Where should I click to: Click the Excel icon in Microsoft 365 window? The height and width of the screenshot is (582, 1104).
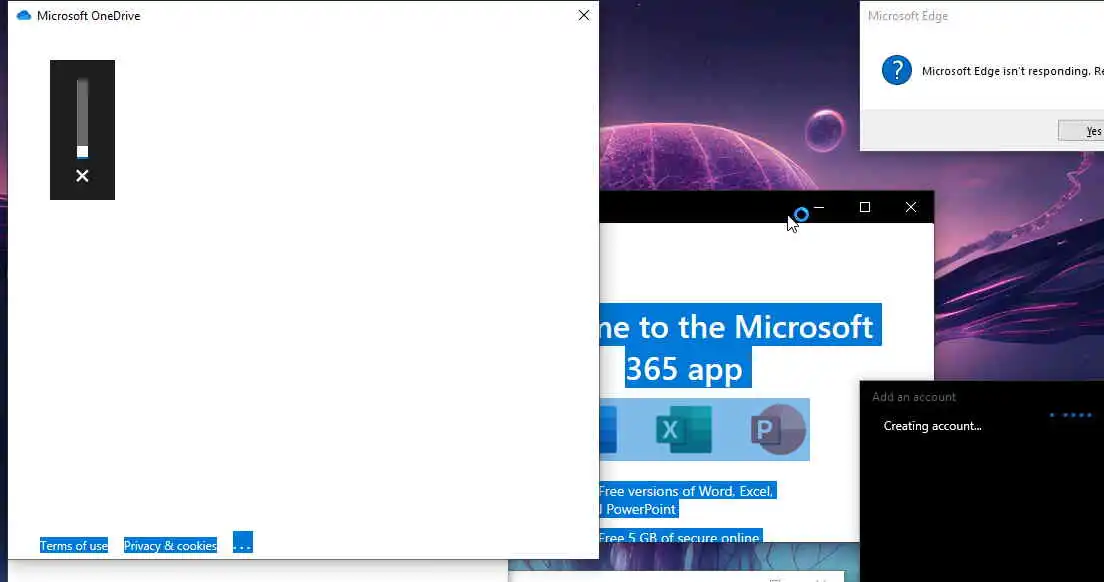(x=682, y=430)
